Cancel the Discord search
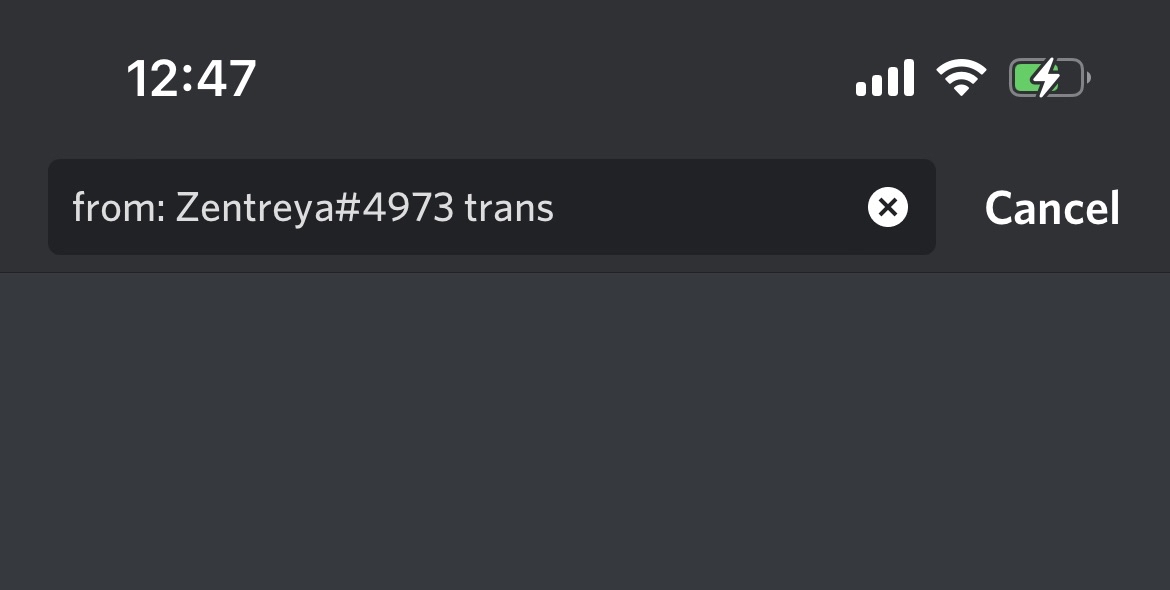Image resolution: width=1170 pixels, height=590 pixels. point(1052,207)
